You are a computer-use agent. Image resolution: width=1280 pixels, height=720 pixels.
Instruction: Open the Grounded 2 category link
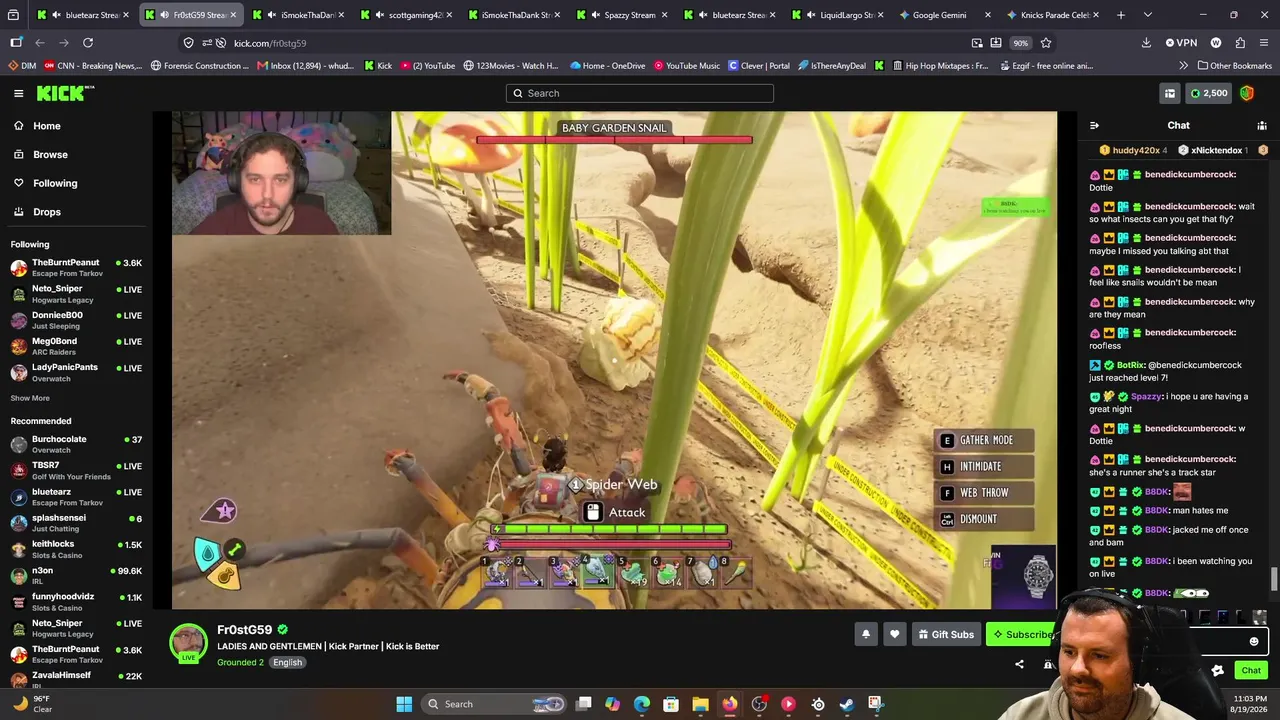point(240,662)
